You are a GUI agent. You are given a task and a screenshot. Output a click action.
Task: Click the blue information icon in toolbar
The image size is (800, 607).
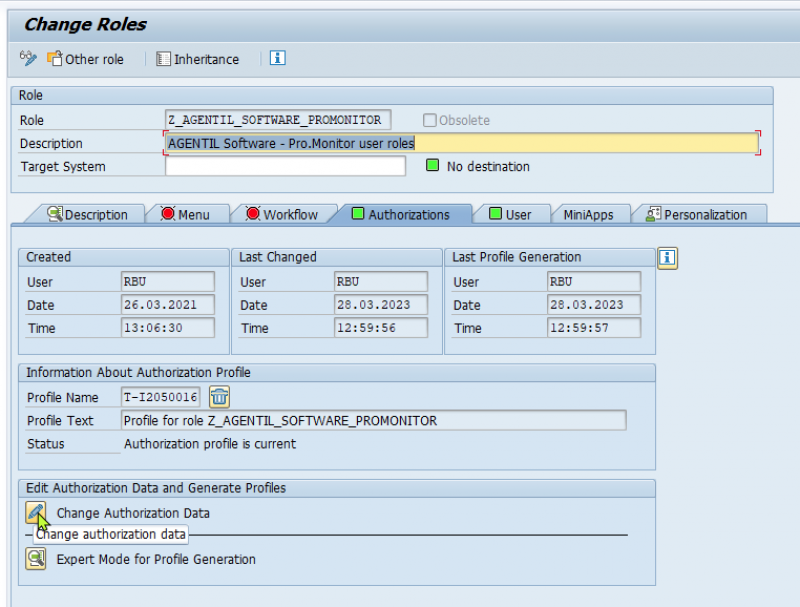278,58
